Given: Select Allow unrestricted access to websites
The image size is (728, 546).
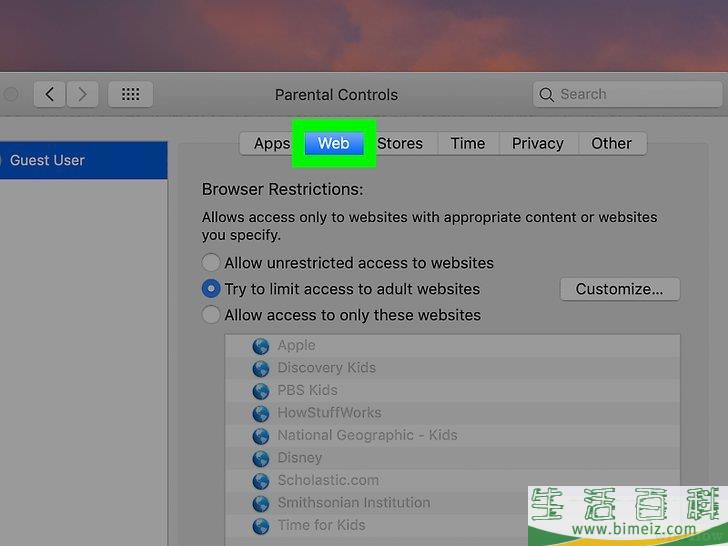Looking at the screenshot, I should tap(211, 263).
